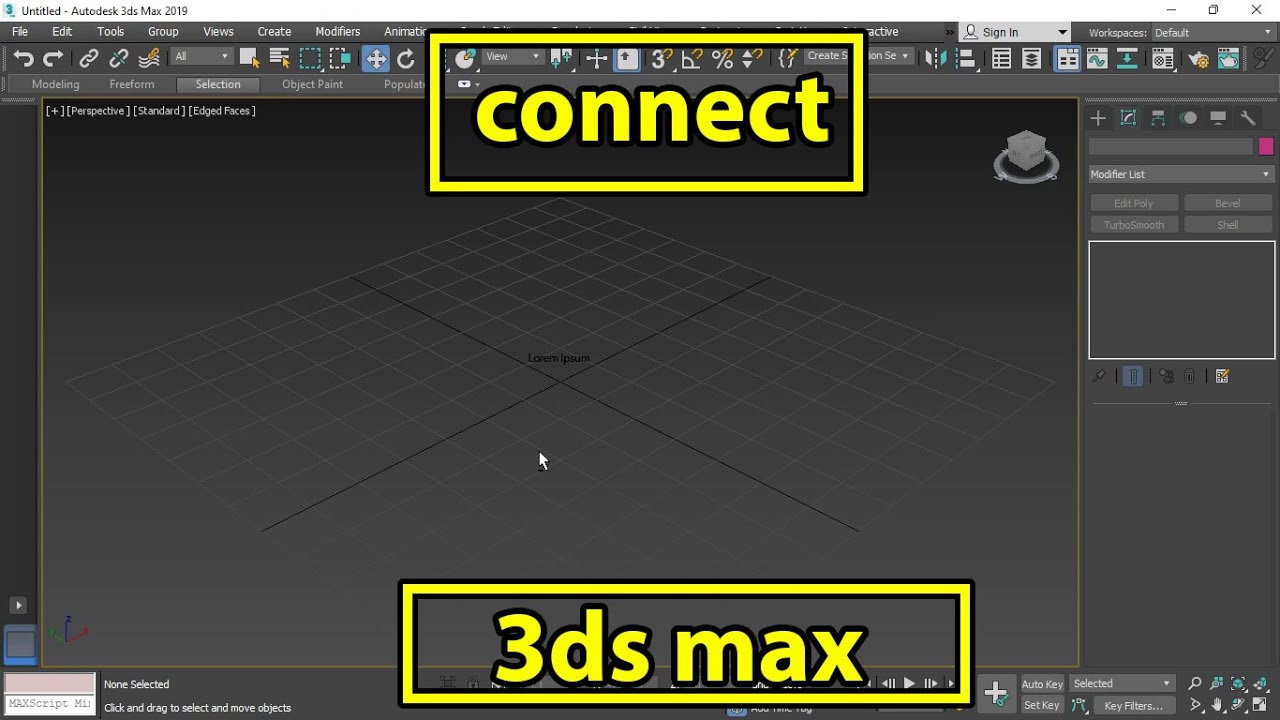The height and width of the screenshot is (720, 1280).
Task: Switch to the Utilities command panel
Action: (1248, 118)
